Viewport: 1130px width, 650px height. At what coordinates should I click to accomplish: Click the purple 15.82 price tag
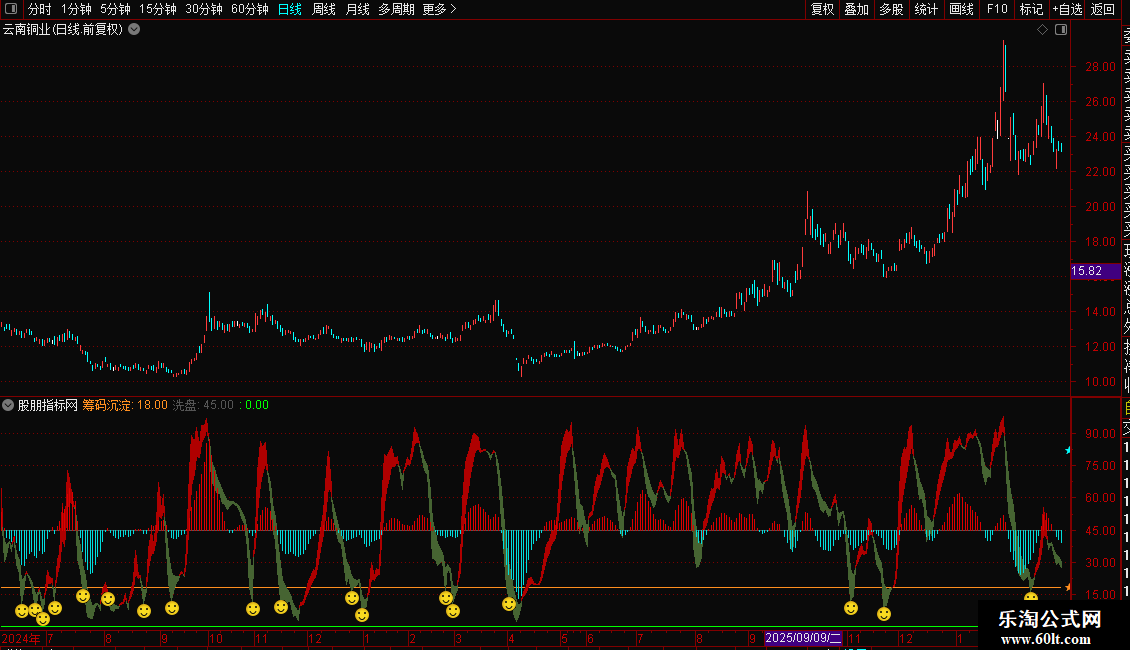coord(1095,271)
